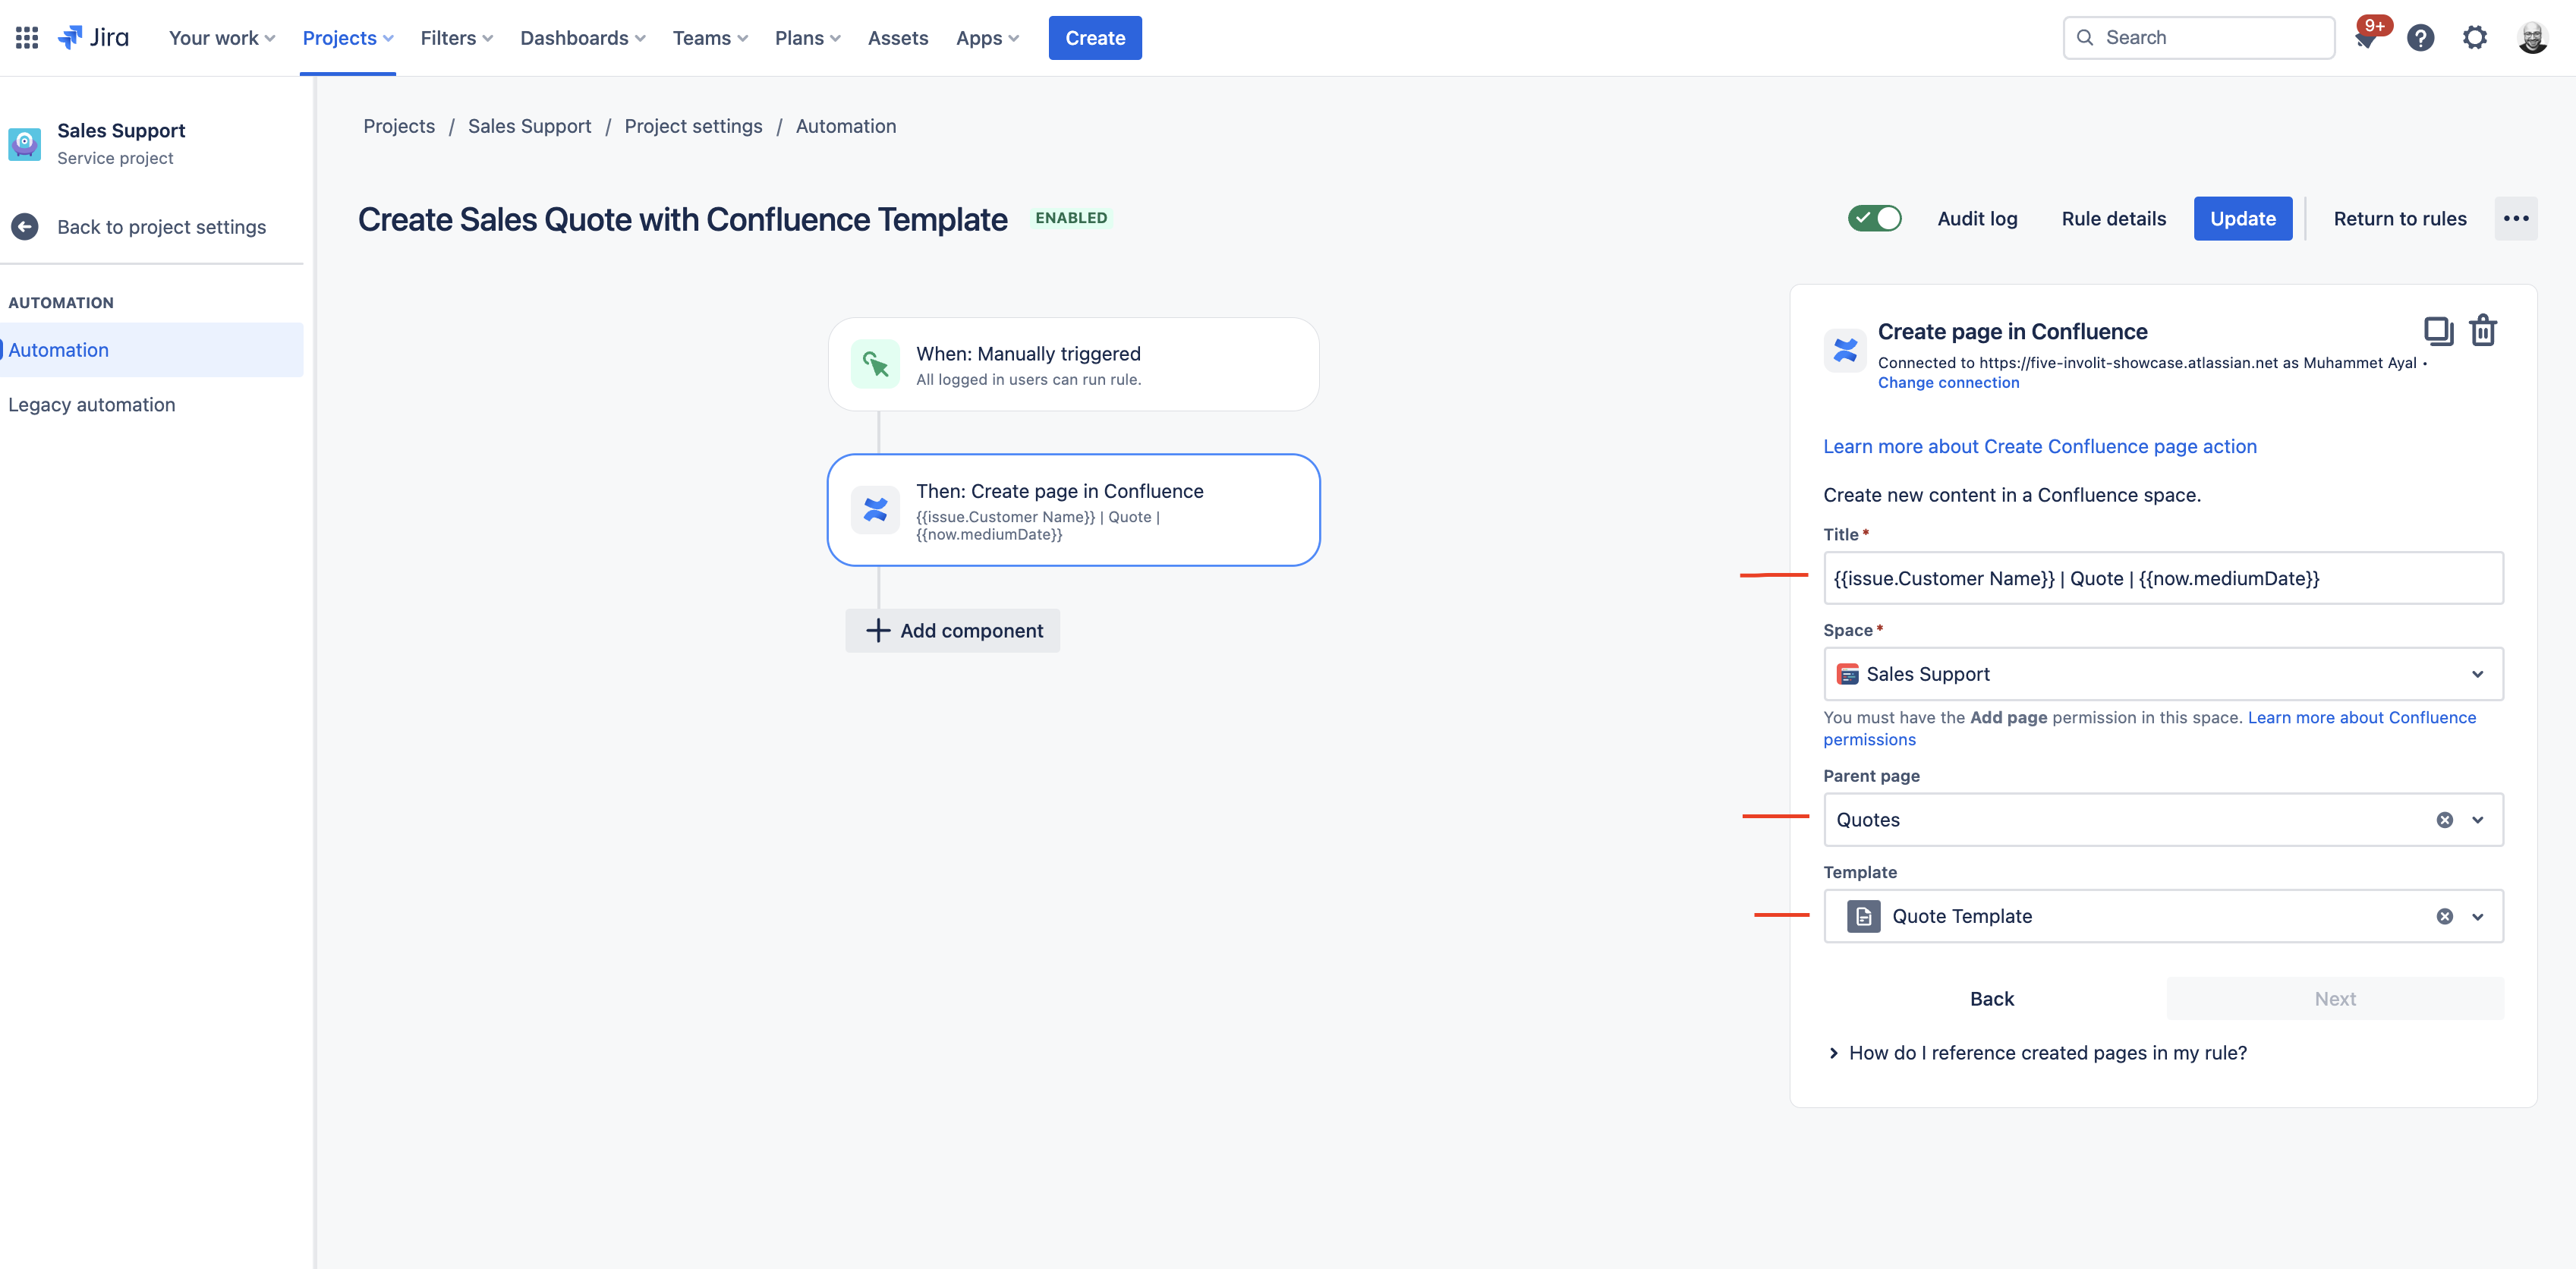2576x1269 pixels.
Task: Click the manual trigger cursor icon
Action: [875, 364]
